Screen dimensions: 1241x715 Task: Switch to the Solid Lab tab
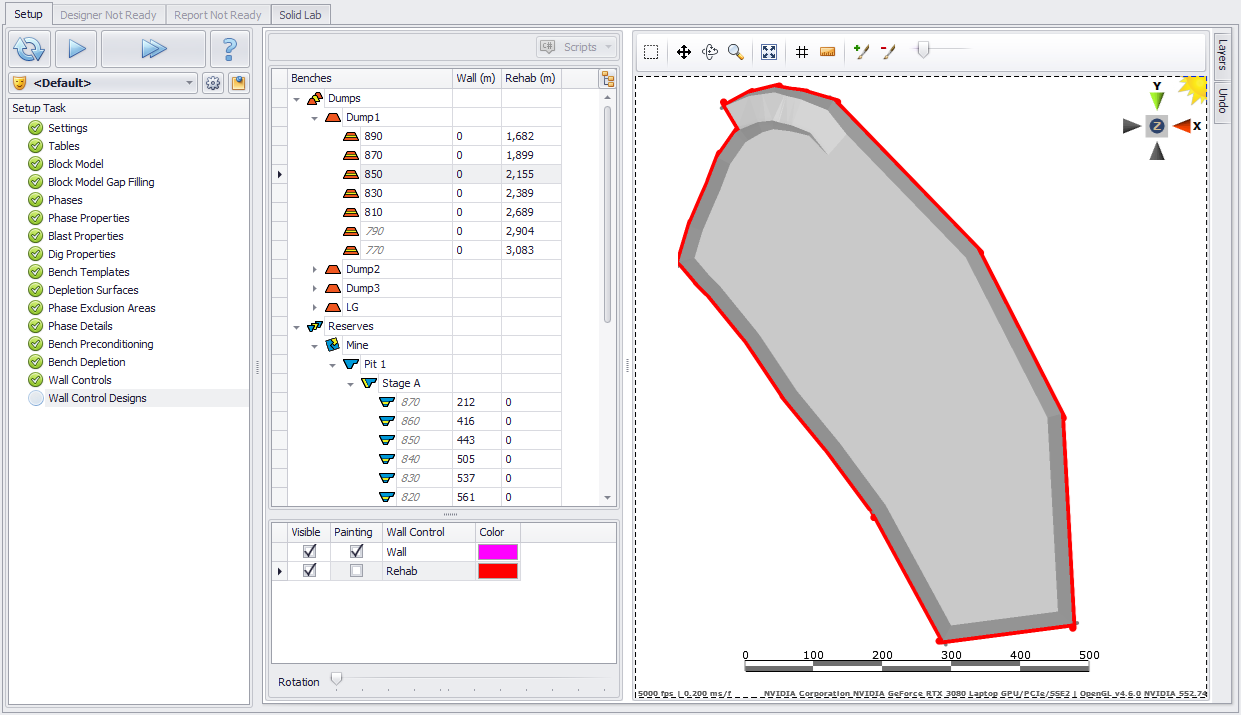(300, 15)
